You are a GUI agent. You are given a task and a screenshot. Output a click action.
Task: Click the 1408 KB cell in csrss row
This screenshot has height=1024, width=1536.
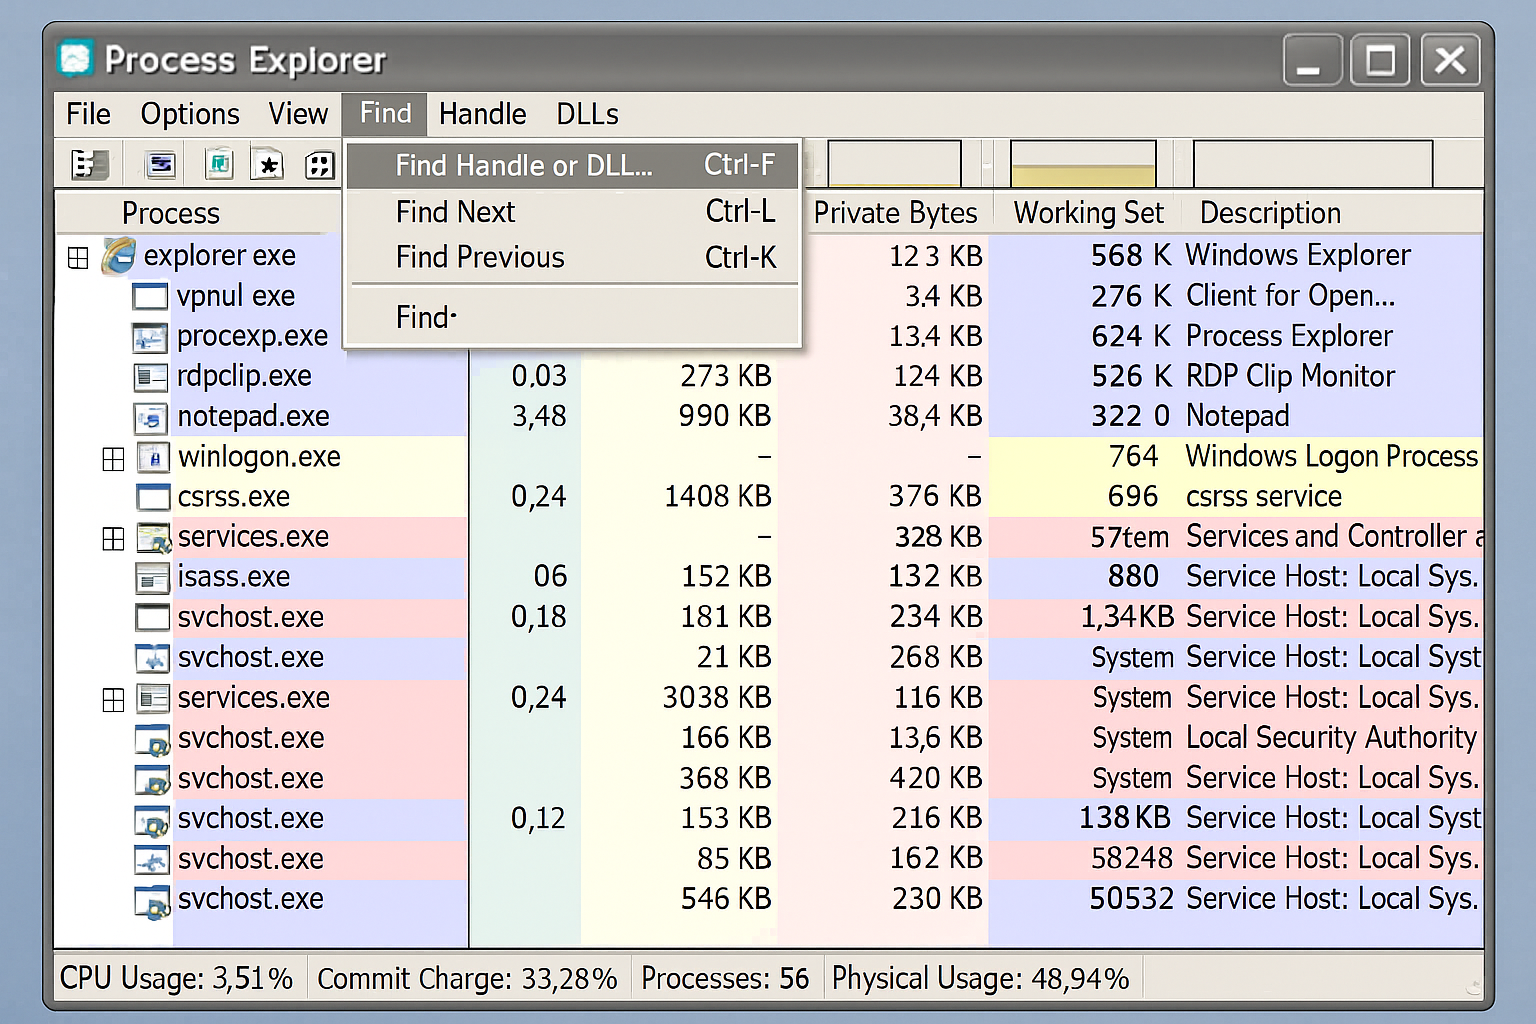coord(718,497)
